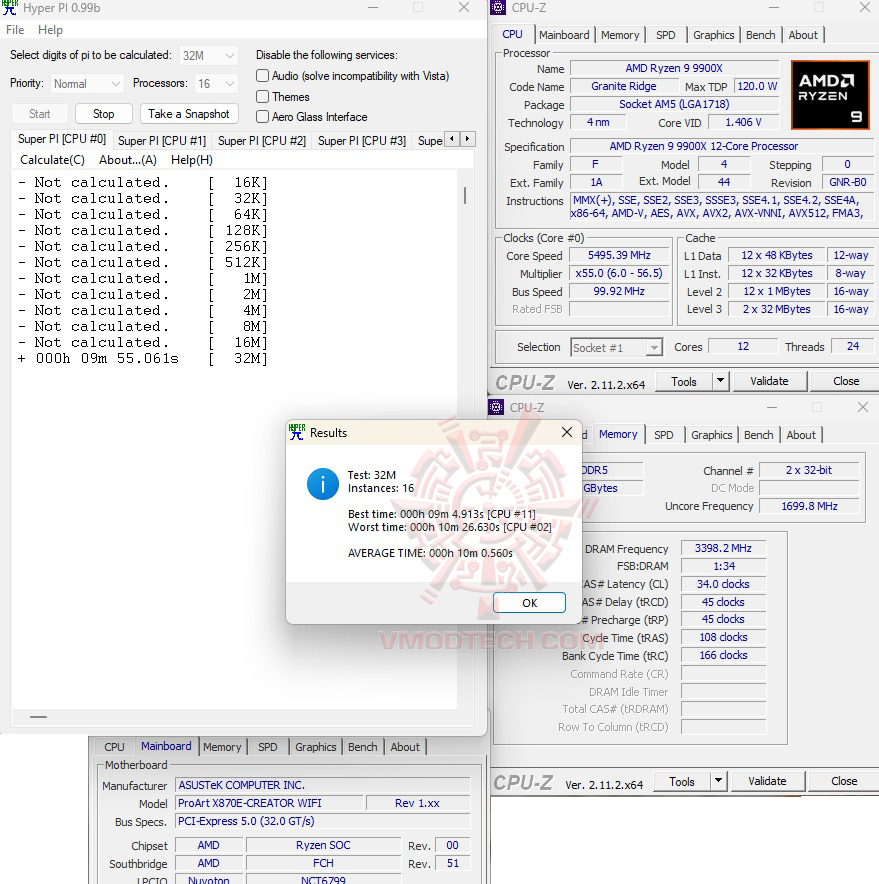879x884 pixels.
Task: Click the top CPU-Z window title icon
Action: tap(498, 7)
